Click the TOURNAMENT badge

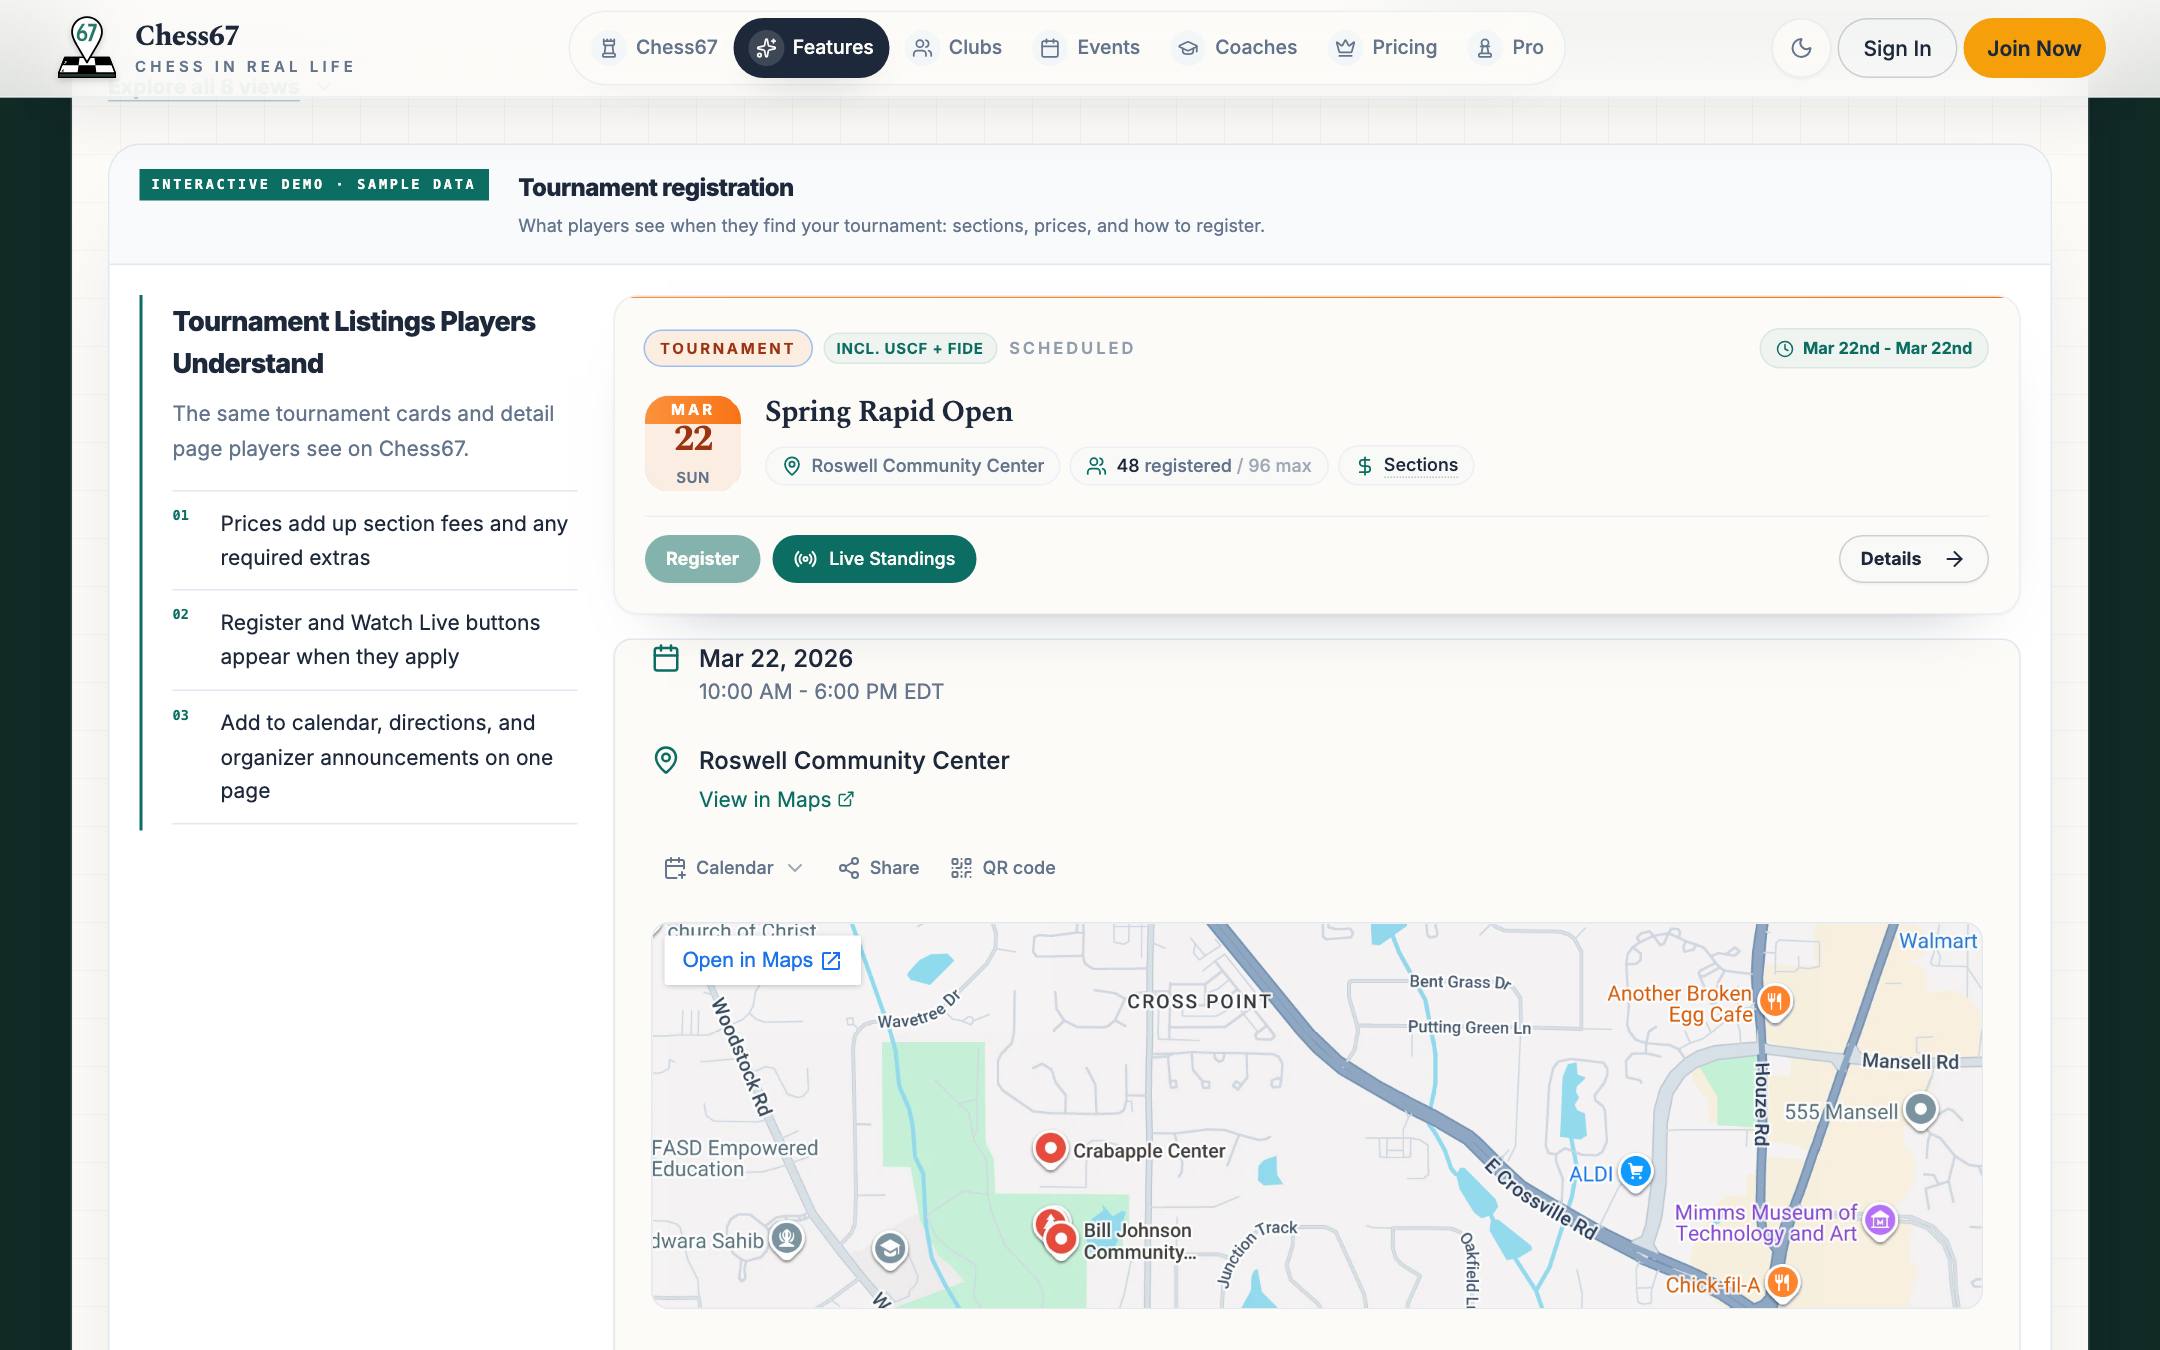[727, 348]
